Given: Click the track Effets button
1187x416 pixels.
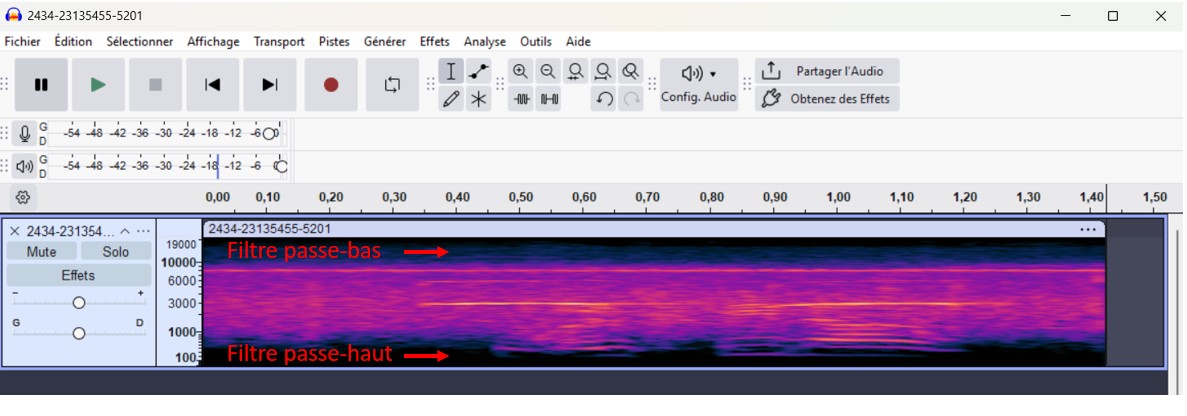Looking at the screenshot, I should click(x=79, y=275).
